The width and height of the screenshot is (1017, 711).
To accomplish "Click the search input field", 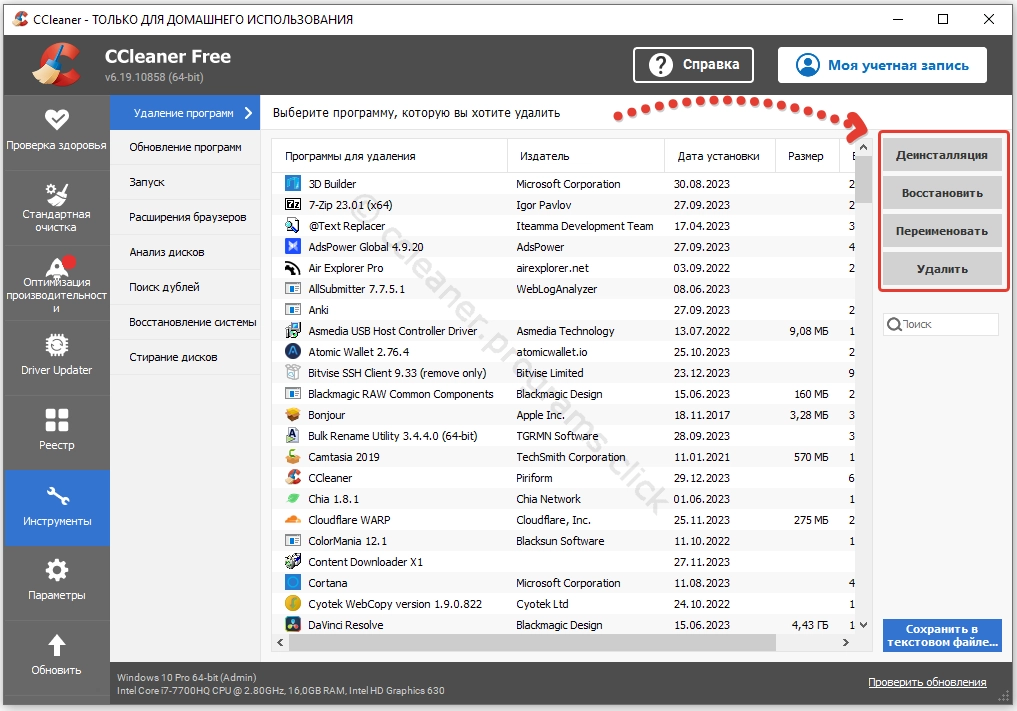I will click(946, 324).
